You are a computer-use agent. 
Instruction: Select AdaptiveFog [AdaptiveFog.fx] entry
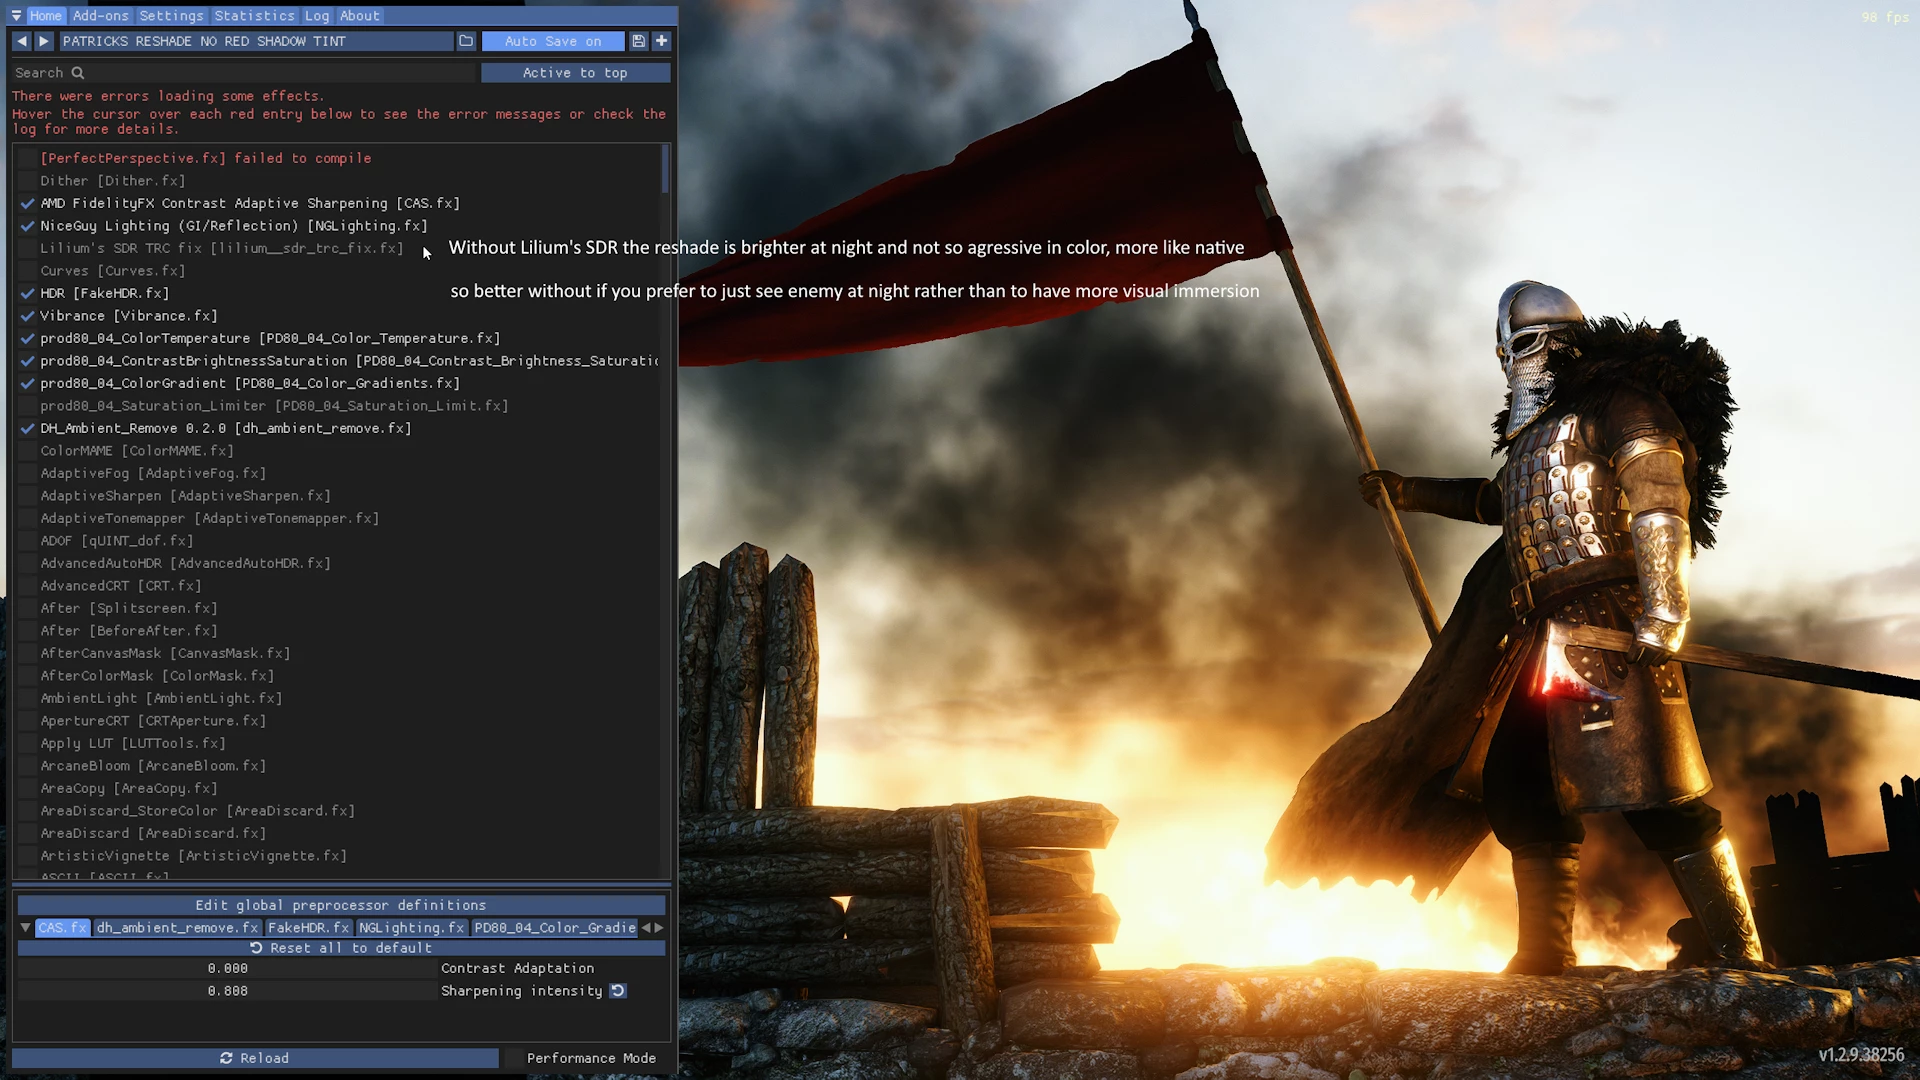(x=153, y=473)
